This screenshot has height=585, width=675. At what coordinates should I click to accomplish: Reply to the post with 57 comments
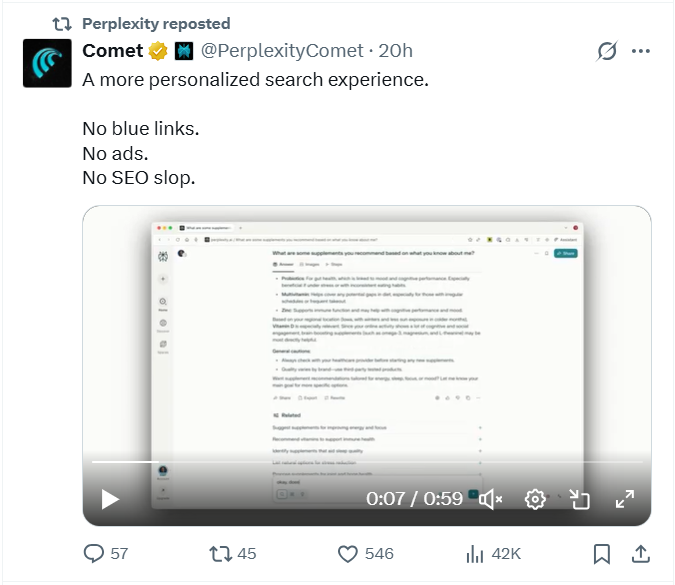(x=106, y=554)
